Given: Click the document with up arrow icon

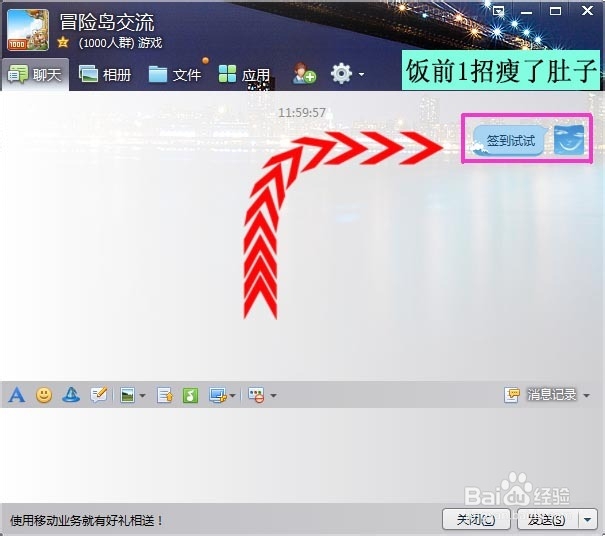Looking at the screenshot, I should coord(164,395).
